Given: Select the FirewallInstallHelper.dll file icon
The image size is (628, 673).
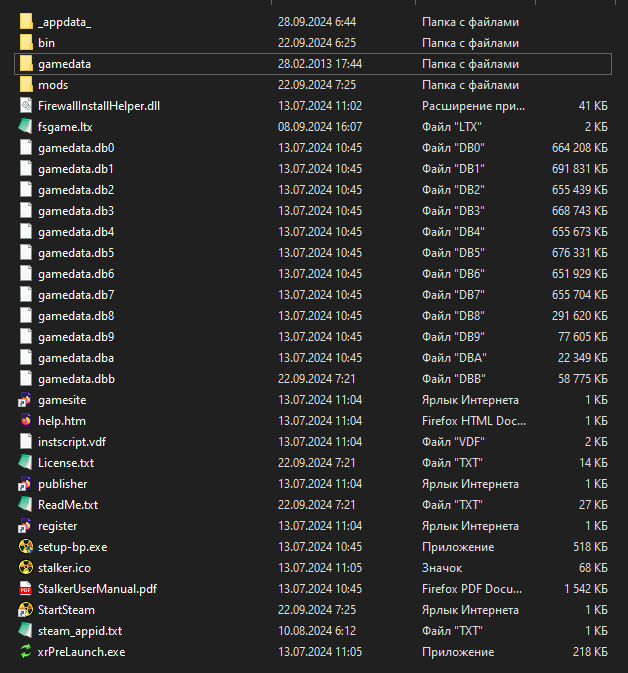Looking at the screenshot, I should pyautogui.click(x=26, y=106).
